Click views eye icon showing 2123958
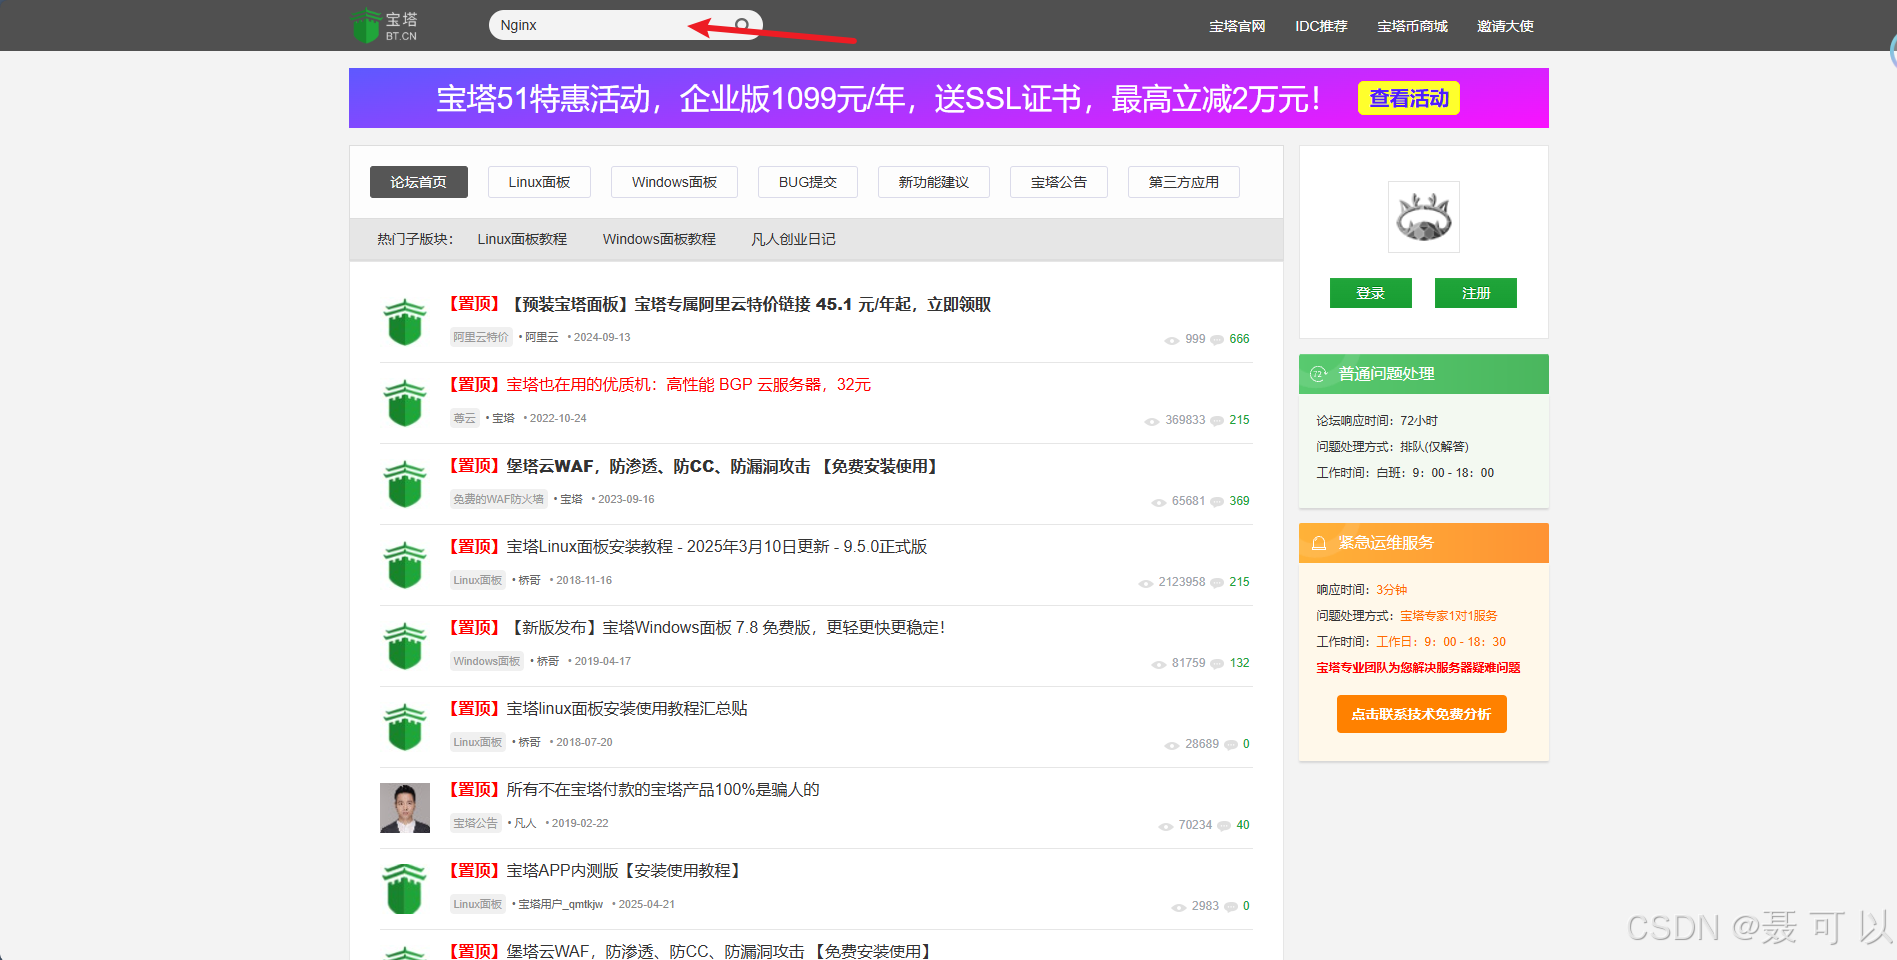The image size is (1897, 960). 1146,583
